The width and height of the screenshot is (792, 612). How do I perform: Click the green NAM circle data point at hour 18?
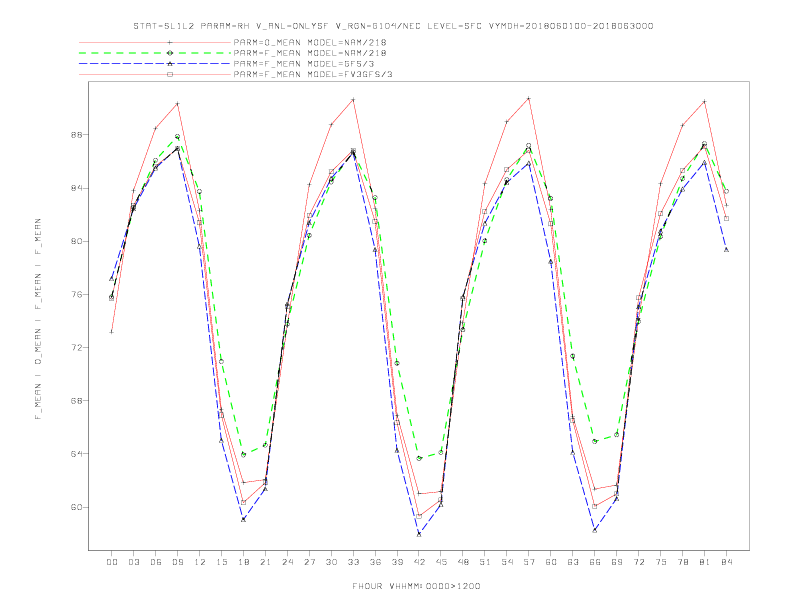[x=243, y=454]
